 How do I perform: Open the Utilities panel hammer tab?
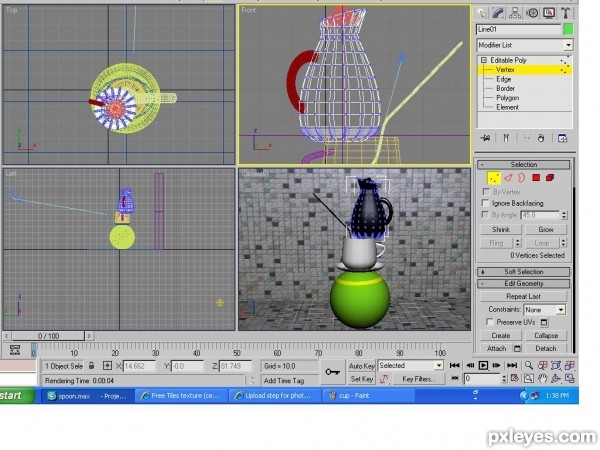point(566,13)
